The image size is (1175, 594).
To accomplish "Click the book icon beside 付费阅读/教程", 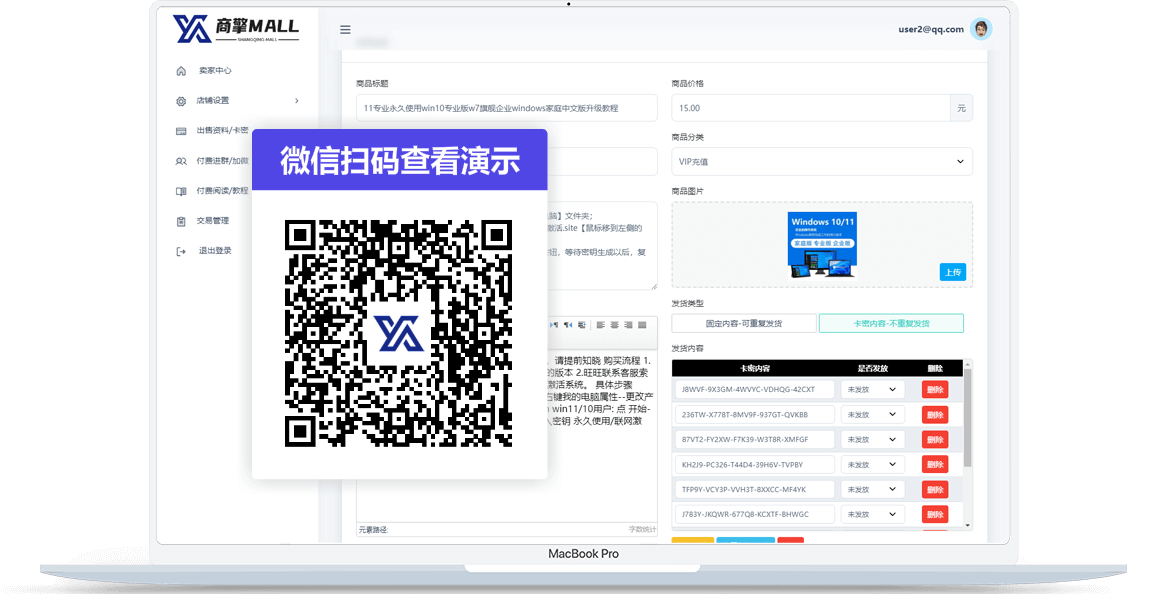I will tap(181, 191).
